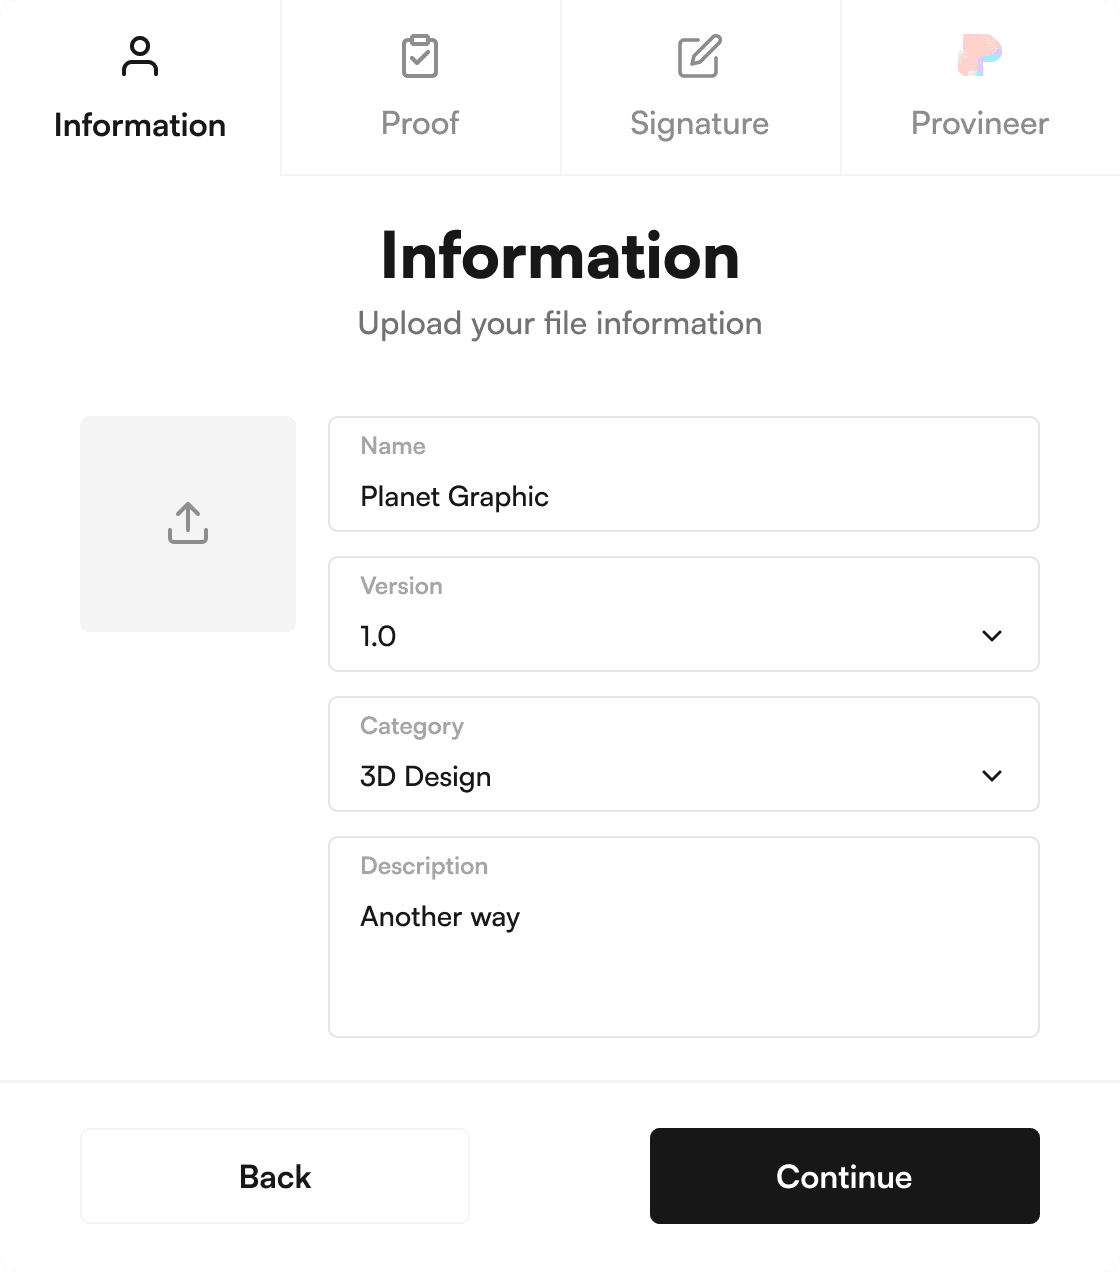Open the Version dropdown chevron
Viewport: 1120px width, 1272px height.
tap(992, 635)
